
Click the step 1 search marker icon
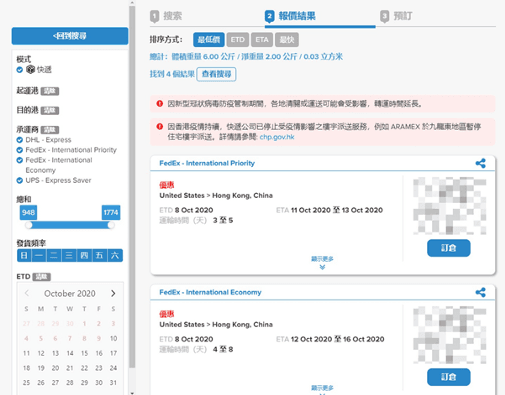154,16
